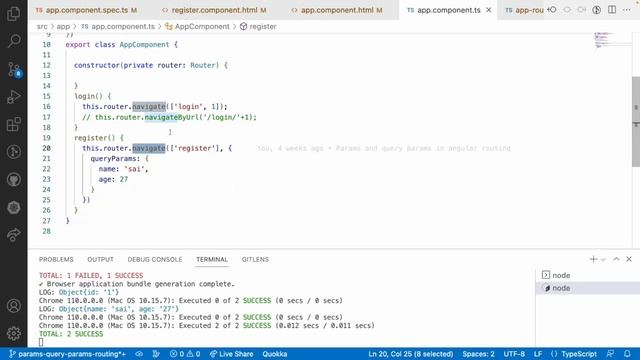Click the notifications bell in status bar
This screenshot has width=640, height=360.
pyautogui.click(x=627, y=354)
